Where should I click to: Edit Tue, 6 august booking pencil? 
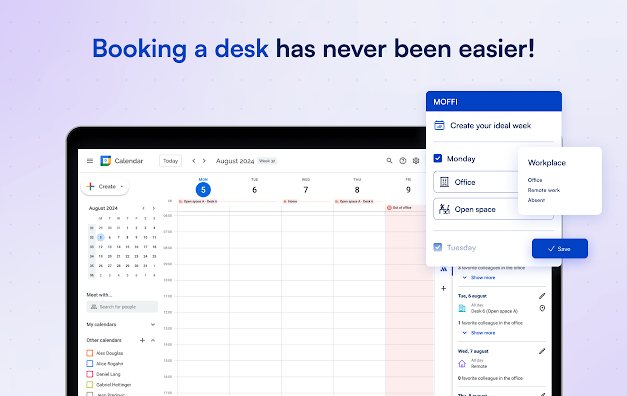pyautogui.click(x=542, y=296)
